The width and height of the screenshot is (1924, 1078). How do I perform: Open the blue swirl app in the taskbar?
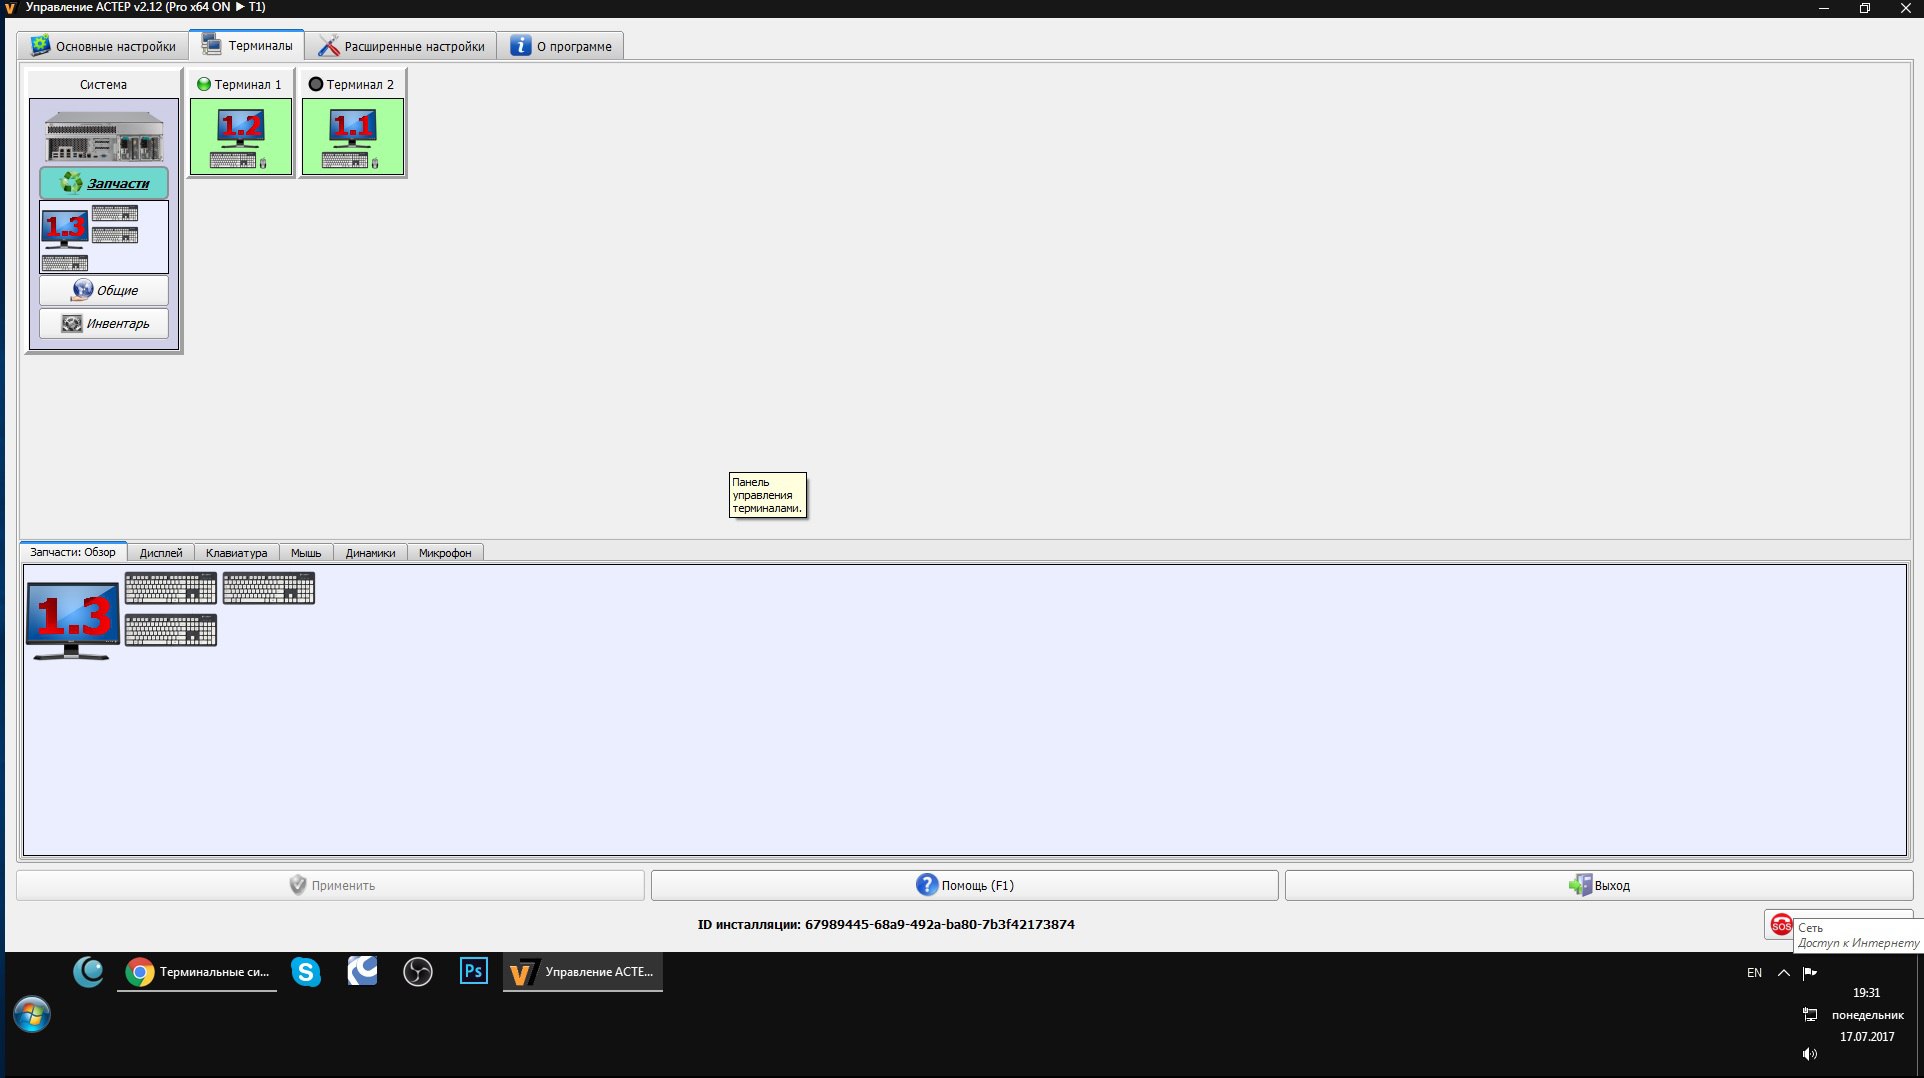tap(362, 971)
